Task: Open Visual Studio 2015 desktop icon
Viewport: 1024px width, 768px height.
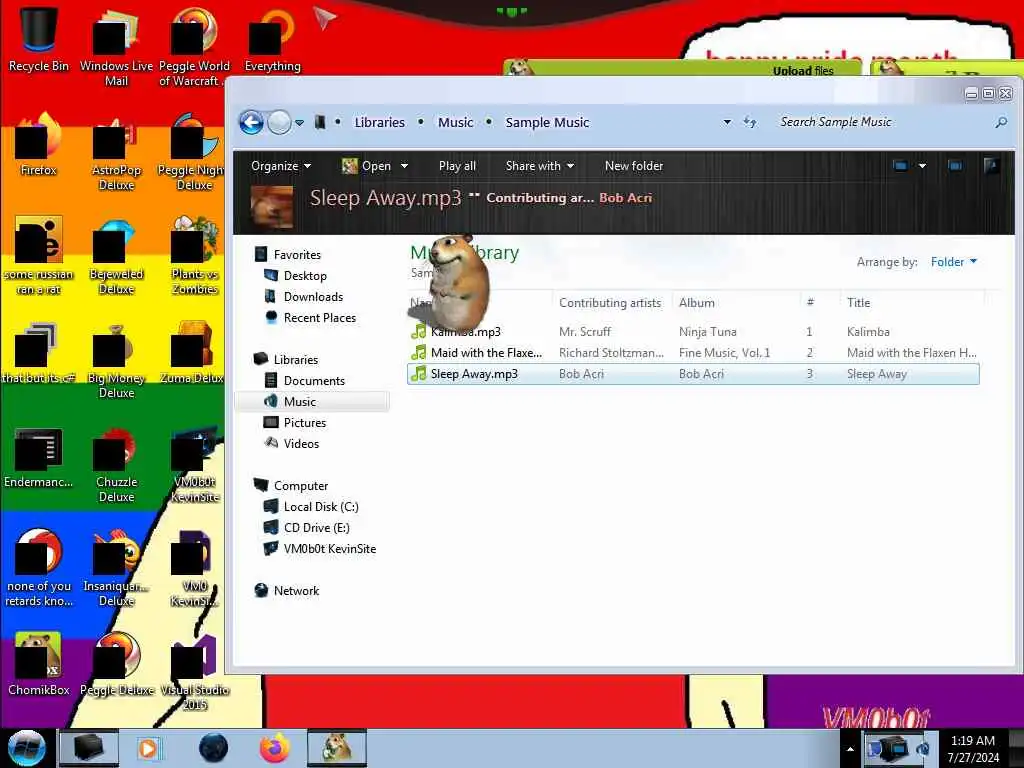Action: point(194,672)
